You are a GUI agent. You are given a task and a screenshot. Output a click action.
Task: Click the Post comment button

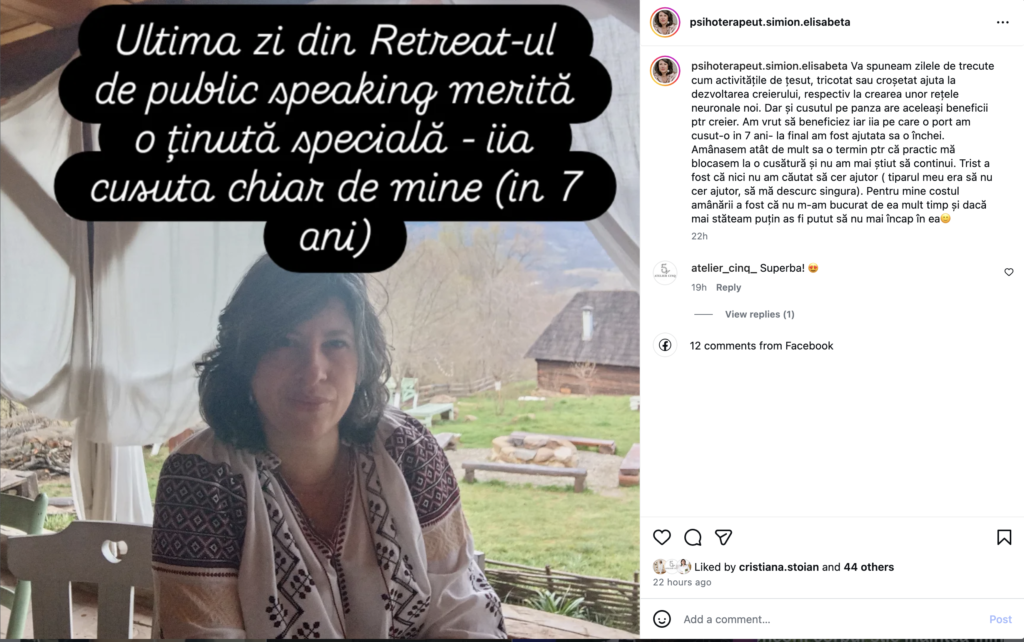pyautogui.click(x=1000, y=619)
